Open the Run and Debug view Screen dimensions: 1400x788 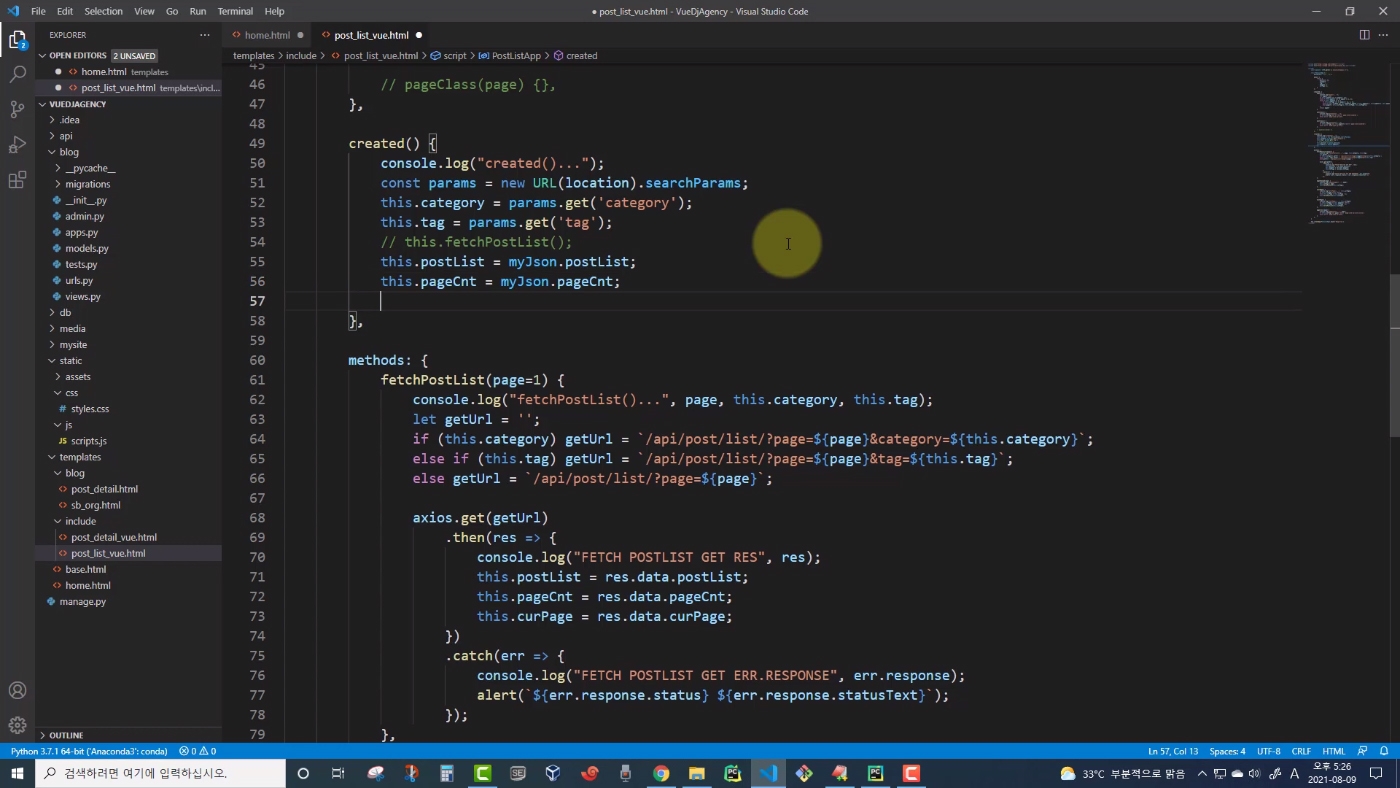[17, 145]
